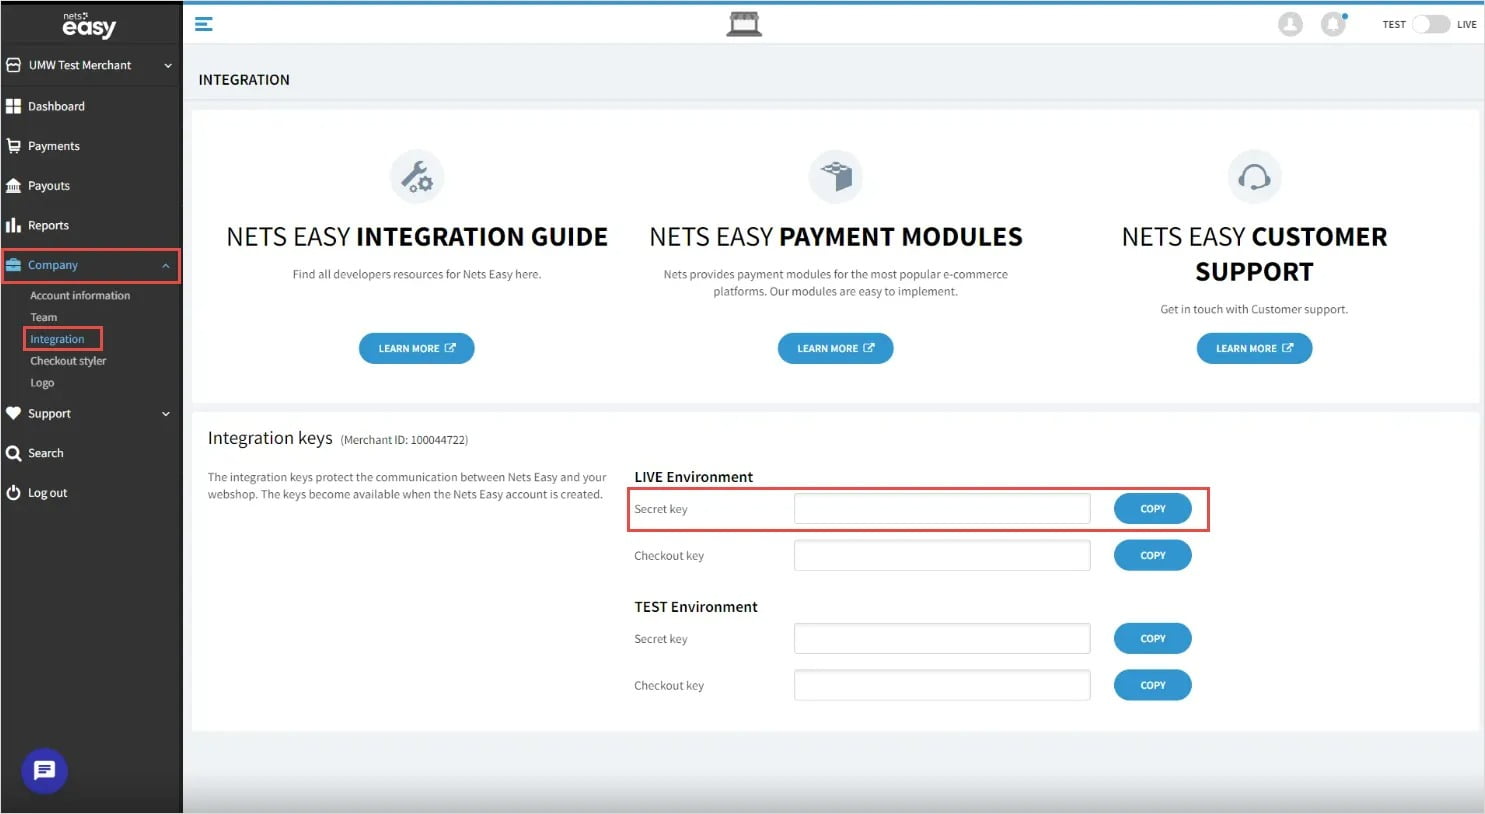Copy the TEST Secret key
The height and width of the screenshot is (814, 1485).
click(x=1153, y=638)
